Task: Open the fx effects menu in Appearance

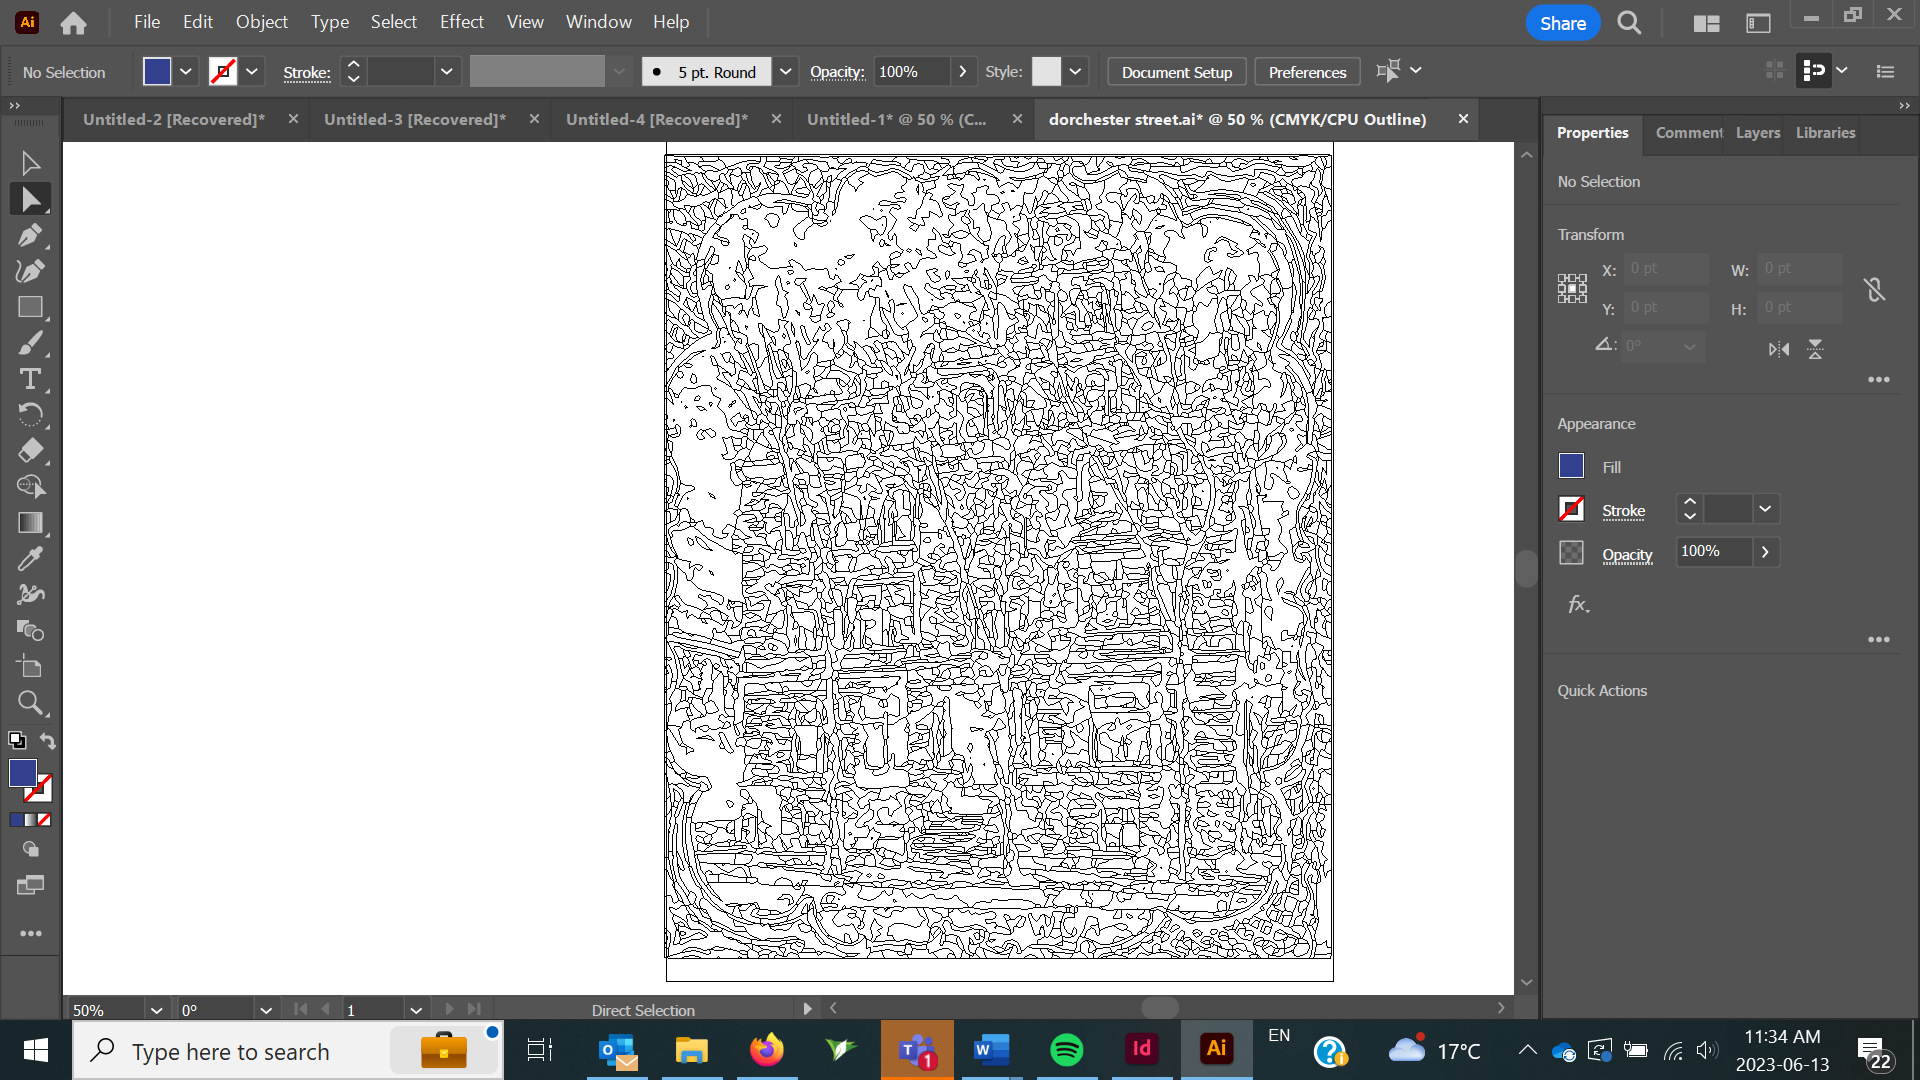Action: coord(1577,604)
